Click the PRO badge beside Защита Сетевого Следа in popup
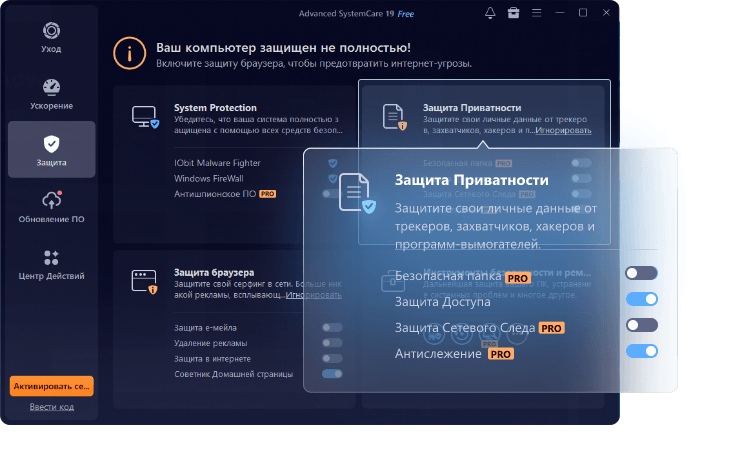Viewport: 729px width, 458px height. coord(551,328)
